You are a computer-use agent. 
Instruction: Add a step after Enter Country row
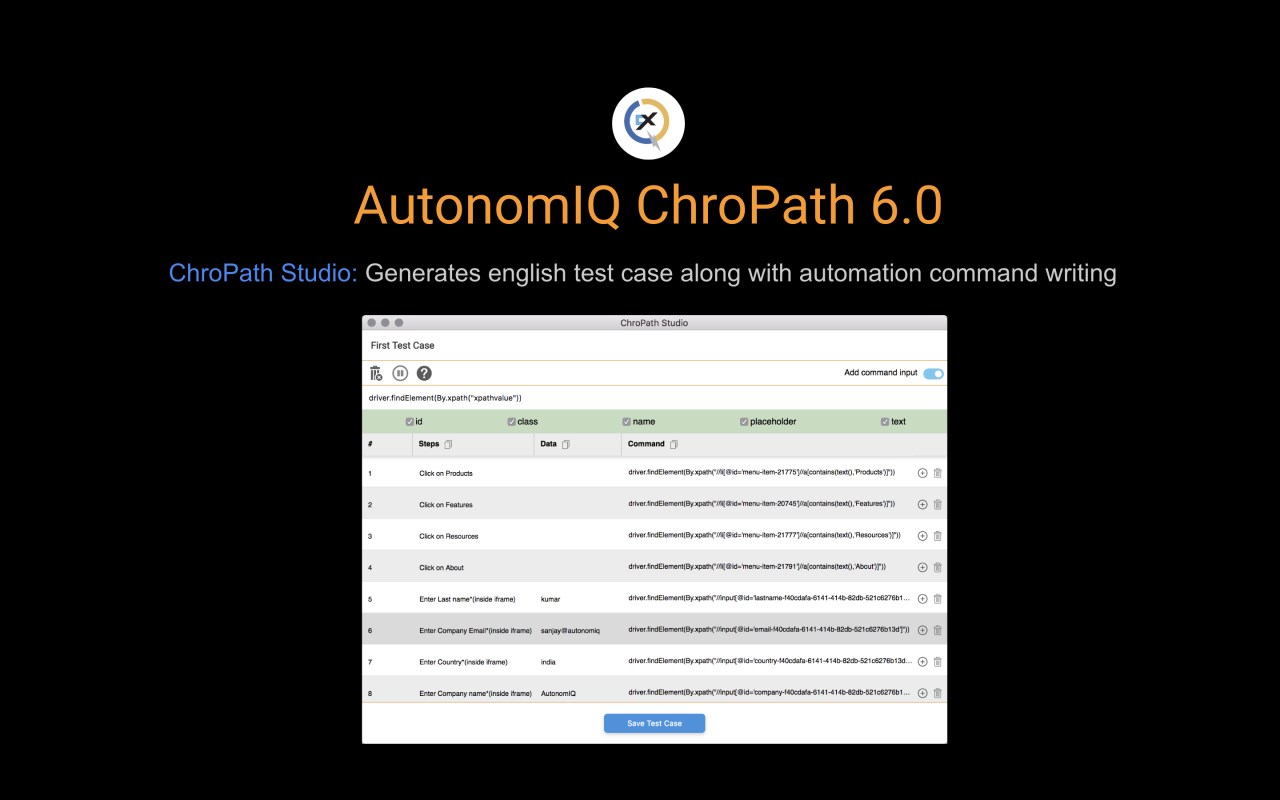point(922,661)
